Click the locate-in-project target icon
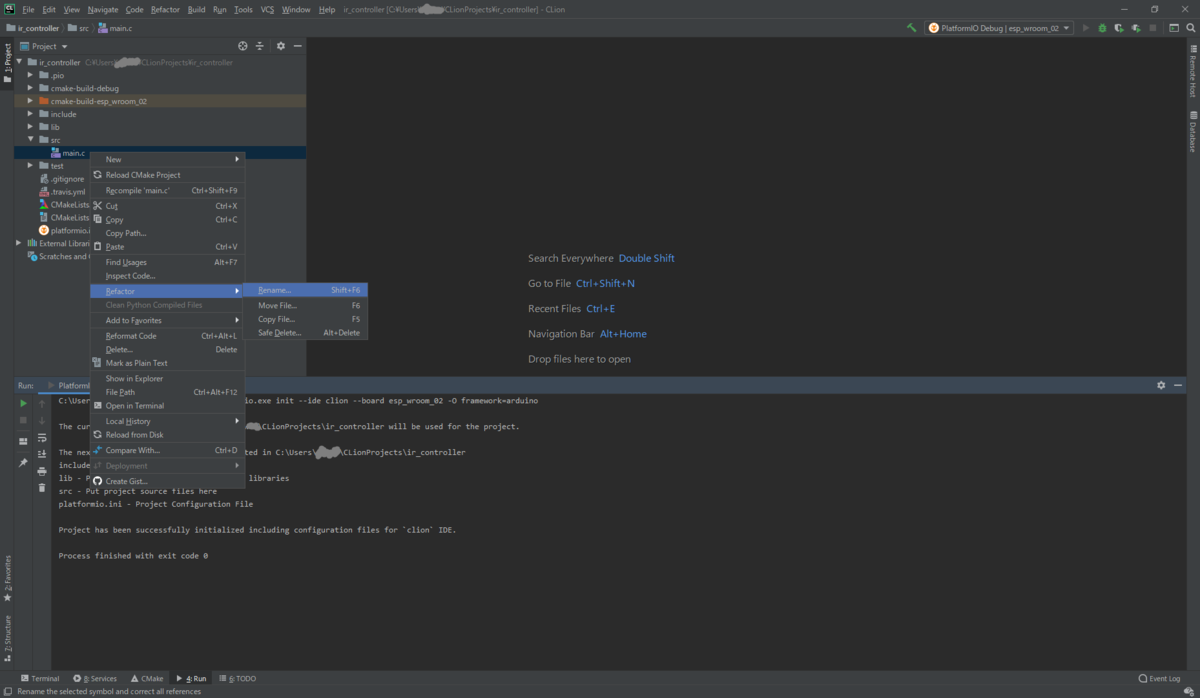The image size is (1200, 698). tap(242, 46)
